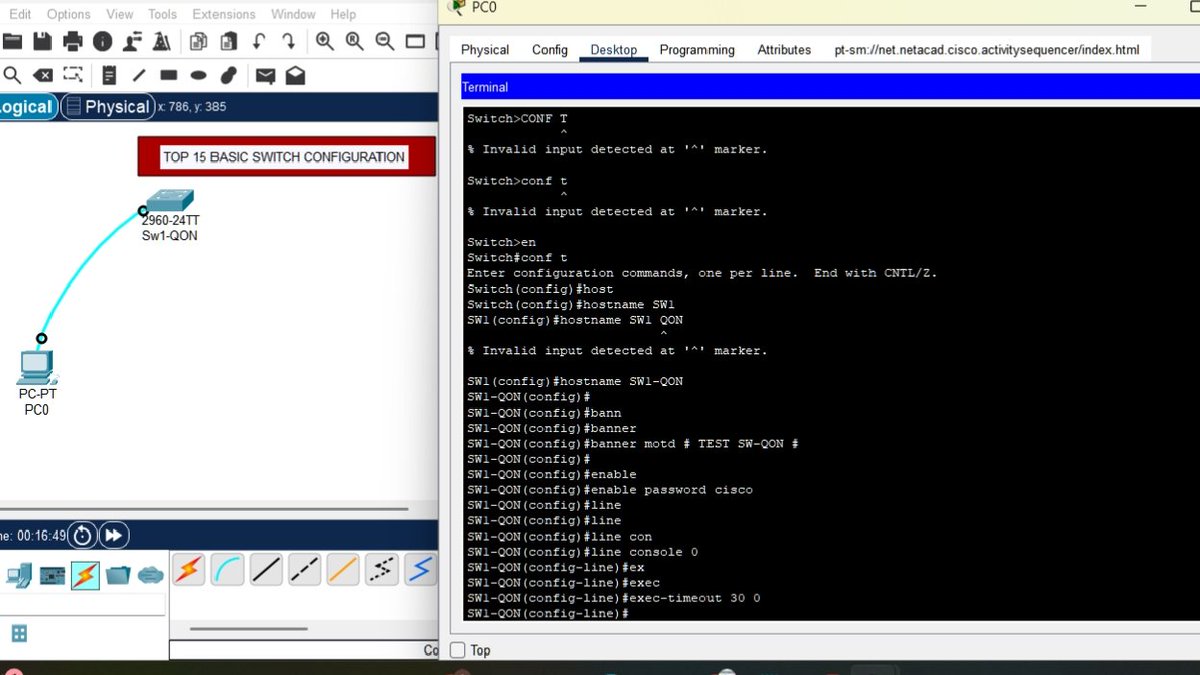The height and width of the screenshot is (675, 1200).
Task: Open the Options menu
Action: 69,14
